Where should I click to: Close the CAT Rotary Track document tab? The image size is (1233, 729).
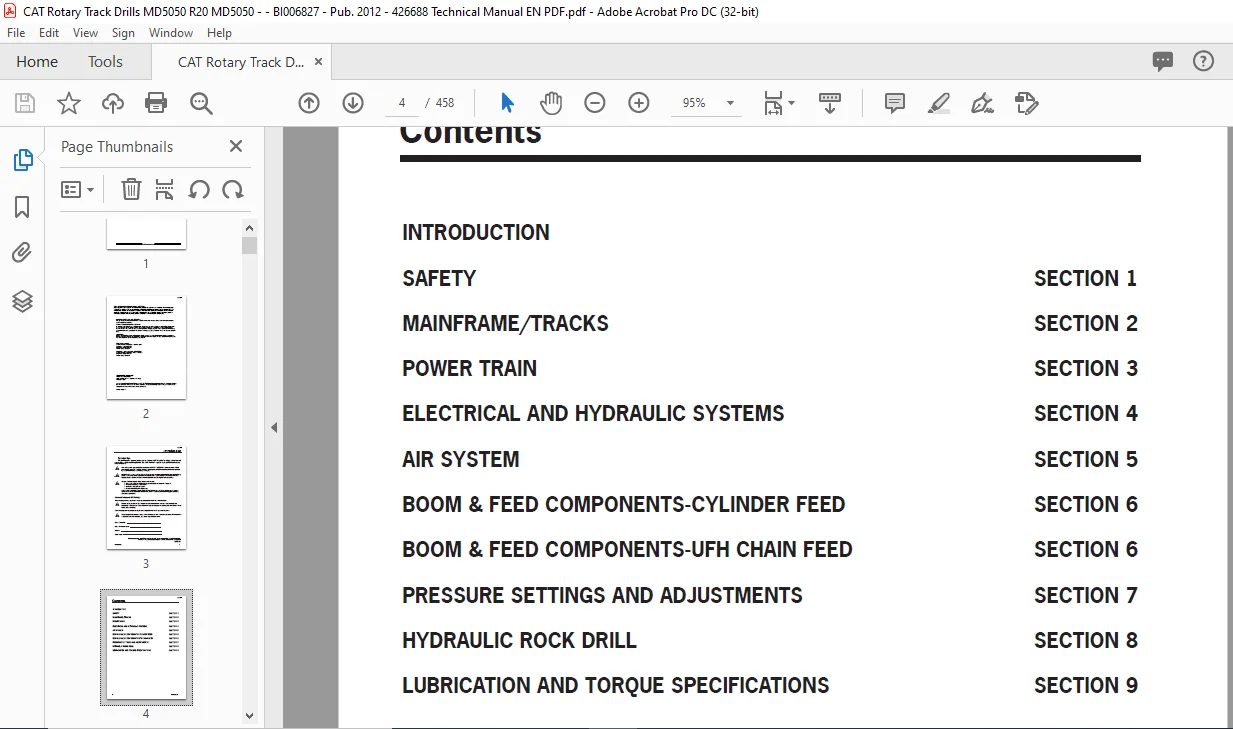point(318,62)
